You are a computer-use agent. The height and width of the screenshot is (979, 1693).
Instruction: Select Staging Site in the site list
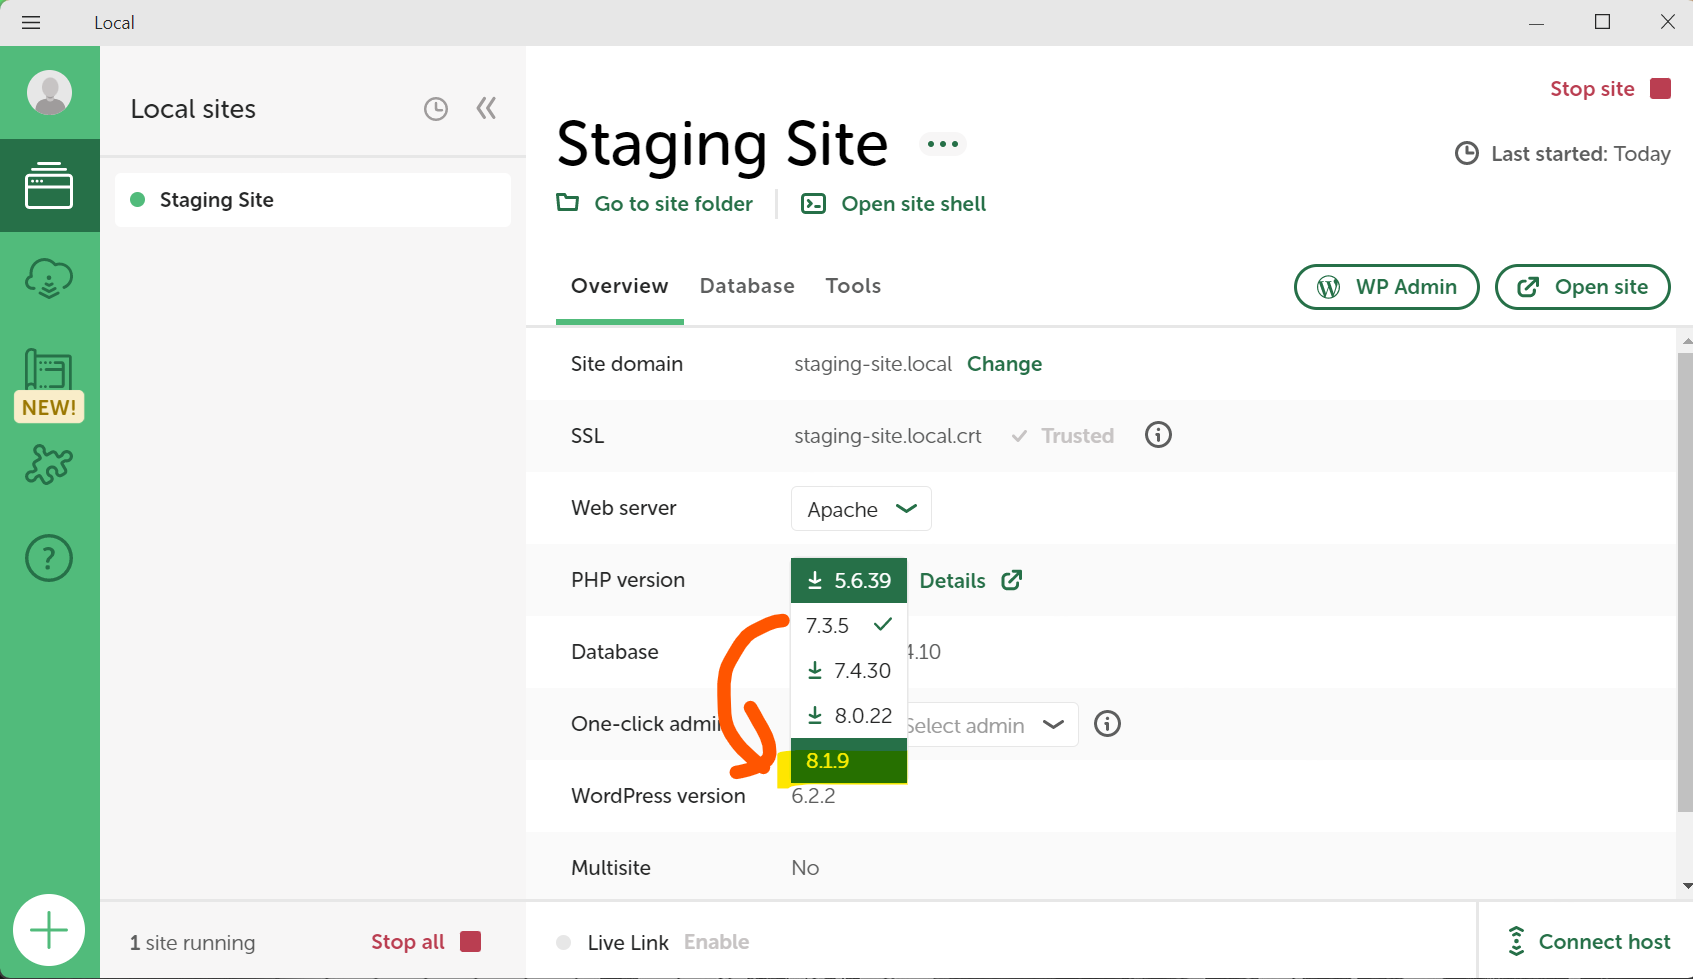coord(313,200)
